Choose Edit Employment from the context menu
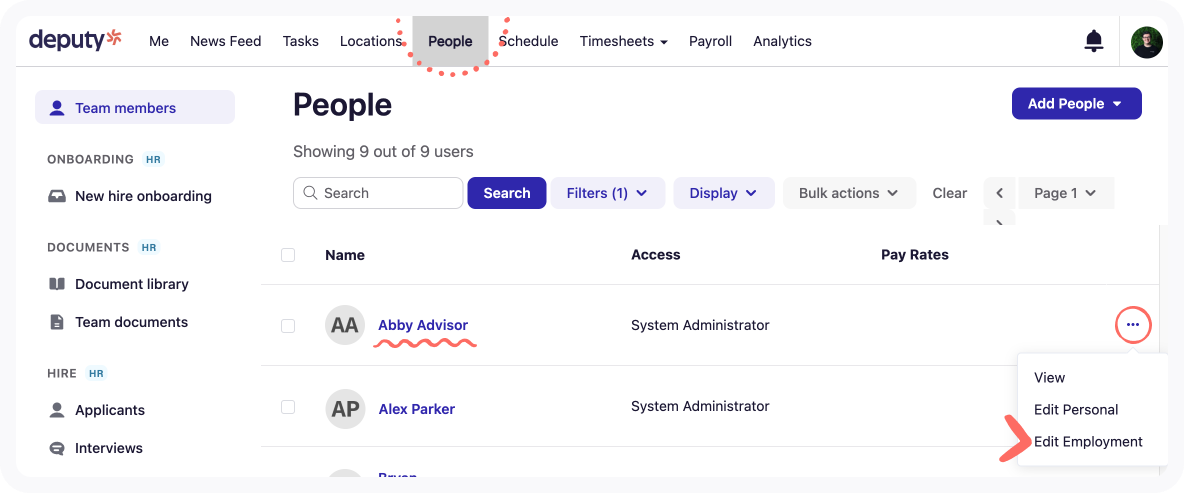The width and height of the screenshot is (1184, 493). (x=1088, y=442)
